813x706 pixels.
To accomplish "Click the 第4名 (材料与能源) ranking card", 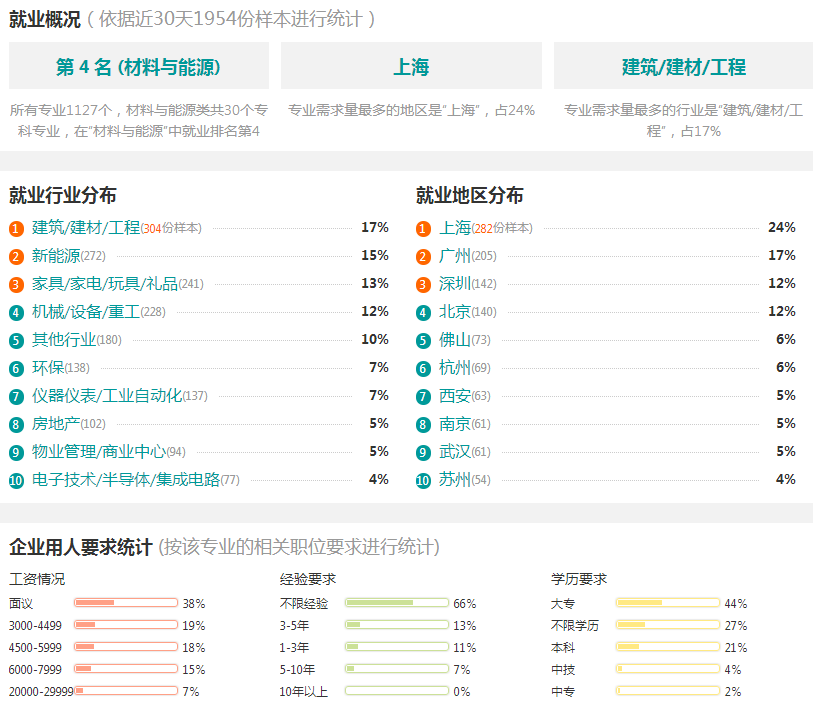I will click(x=139, y=66).
